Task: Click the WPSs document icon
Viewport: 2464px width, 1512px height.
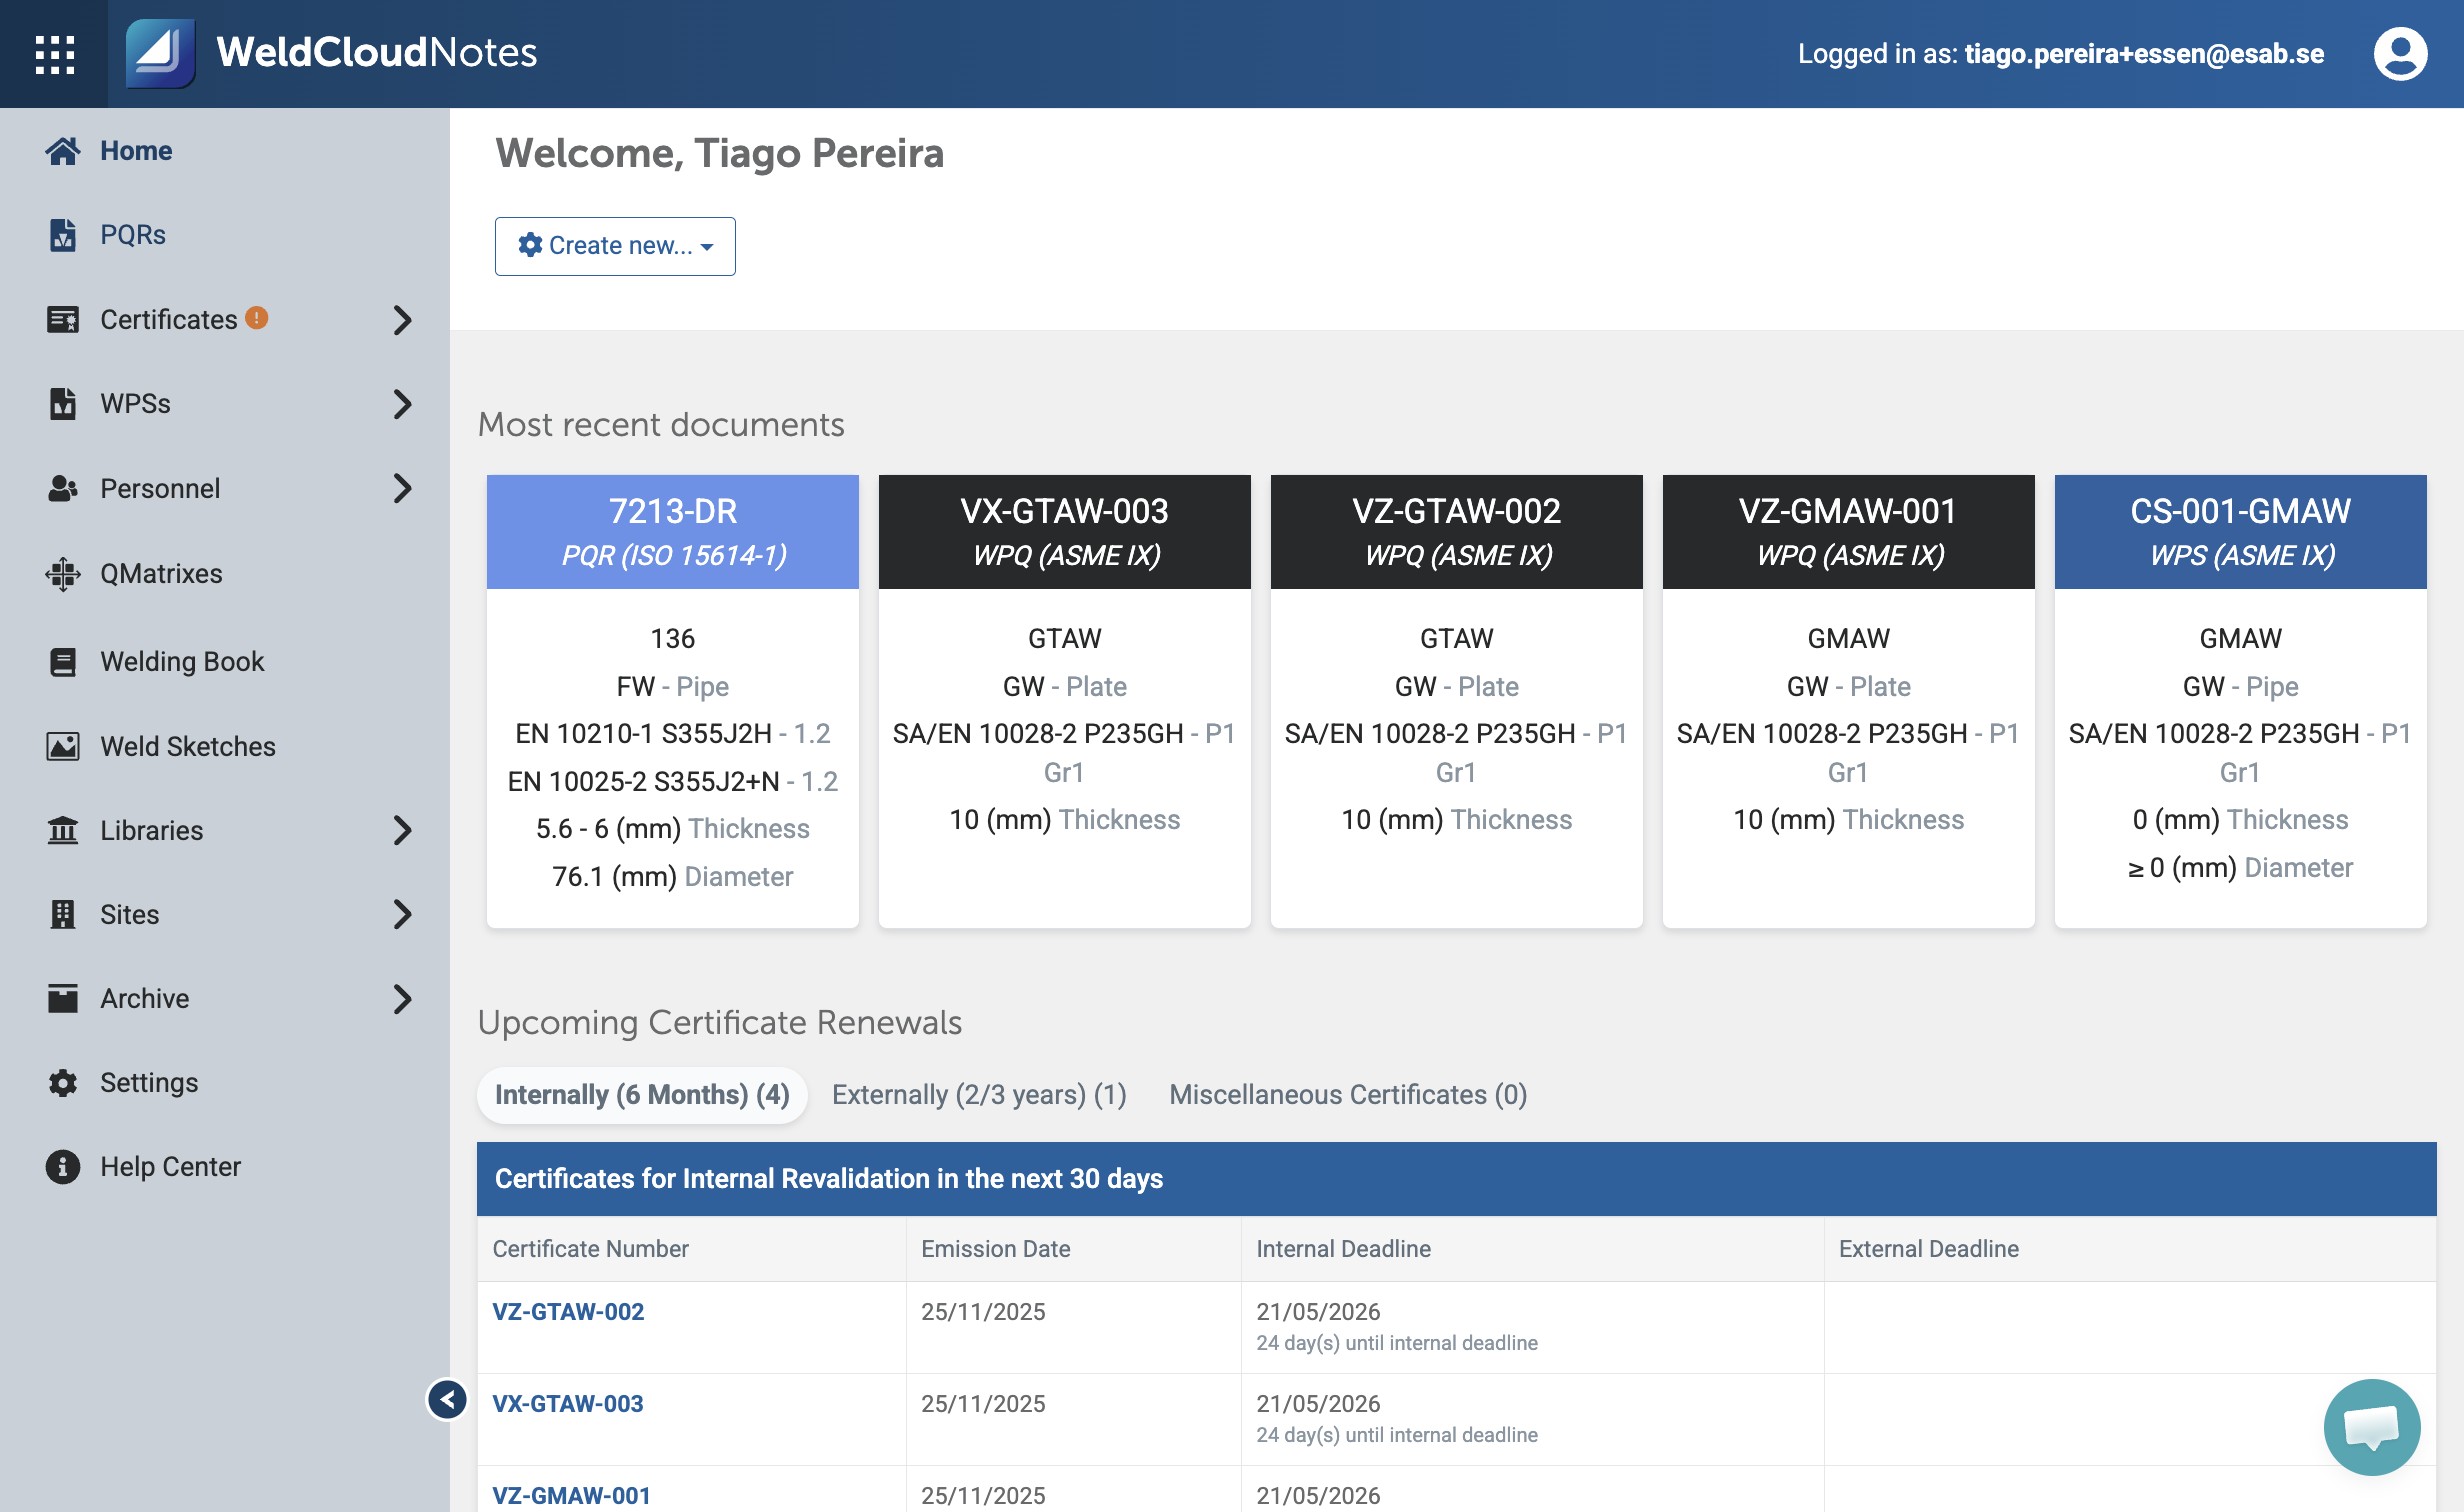Action: tap(63, 404)
